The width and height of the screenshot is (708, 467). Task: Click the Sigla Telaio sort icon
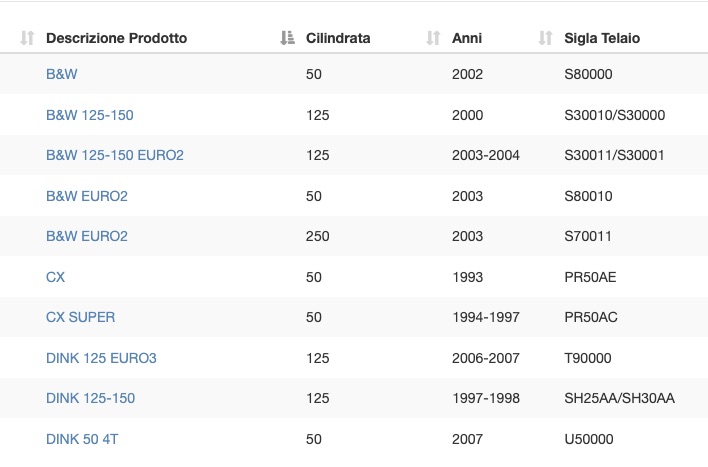[545, 38]
